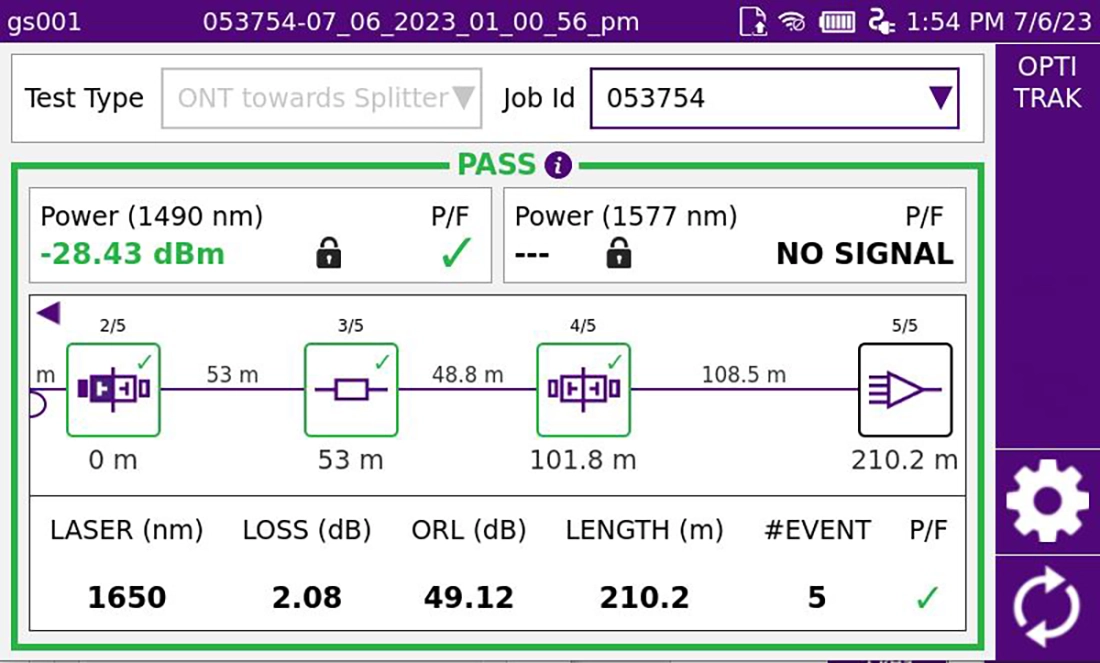Tap the clock showing 1:54 PM 7/6/23
Image resolution: width=1100 pixels, height=663 pixels.
click(999, 22)
